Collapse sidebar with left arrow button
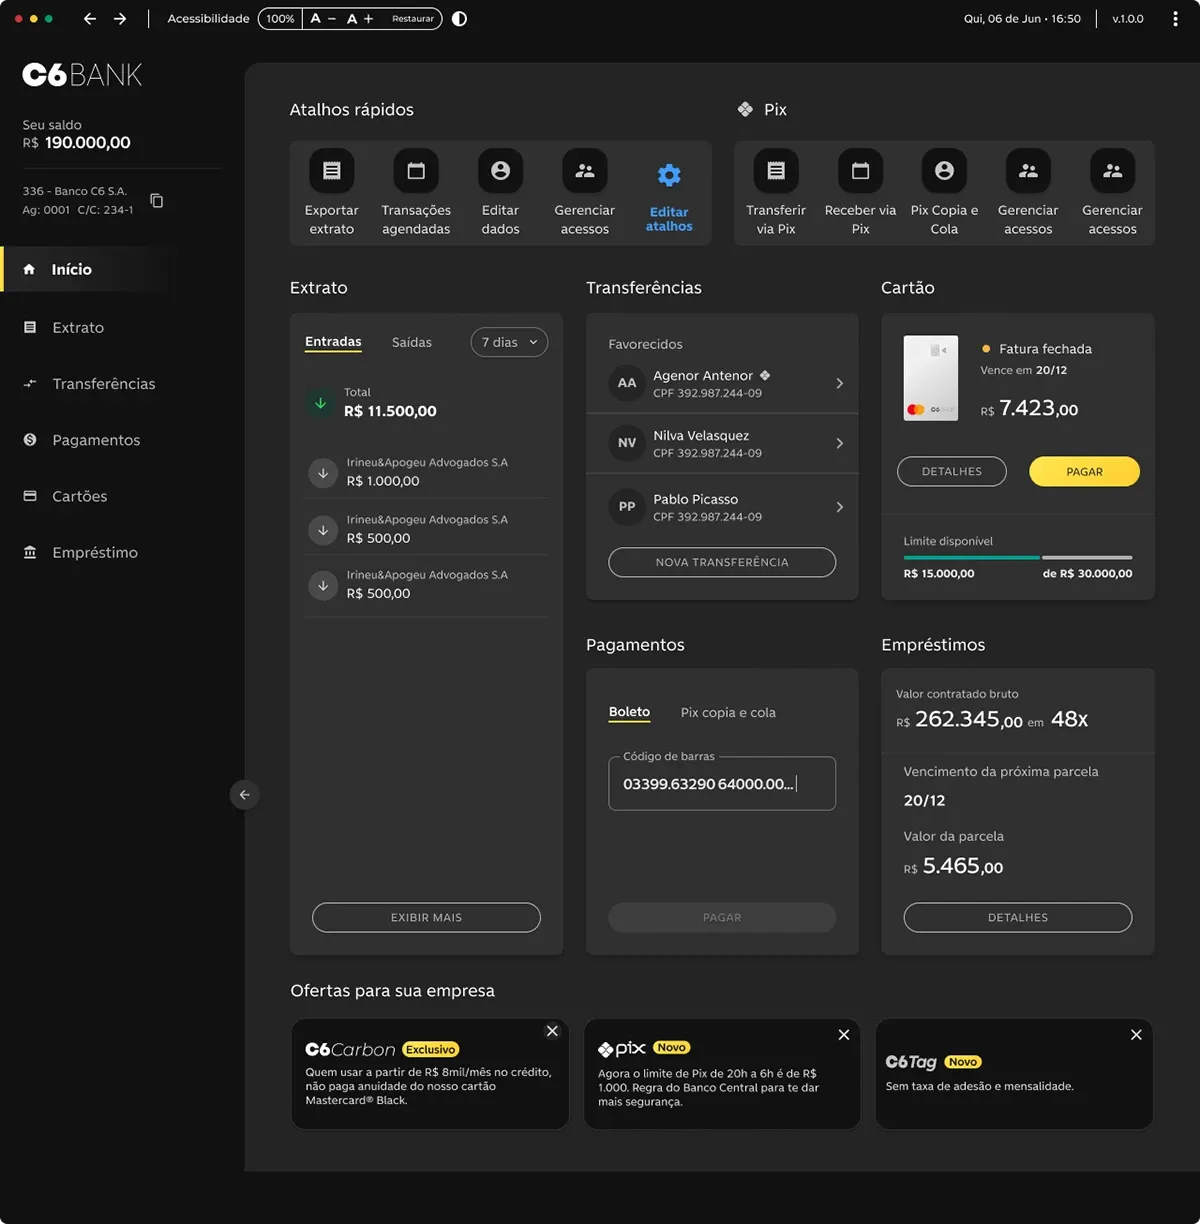Image resolution: width=1200 pixels, height=1224 pixels. (x=244, y=795)
